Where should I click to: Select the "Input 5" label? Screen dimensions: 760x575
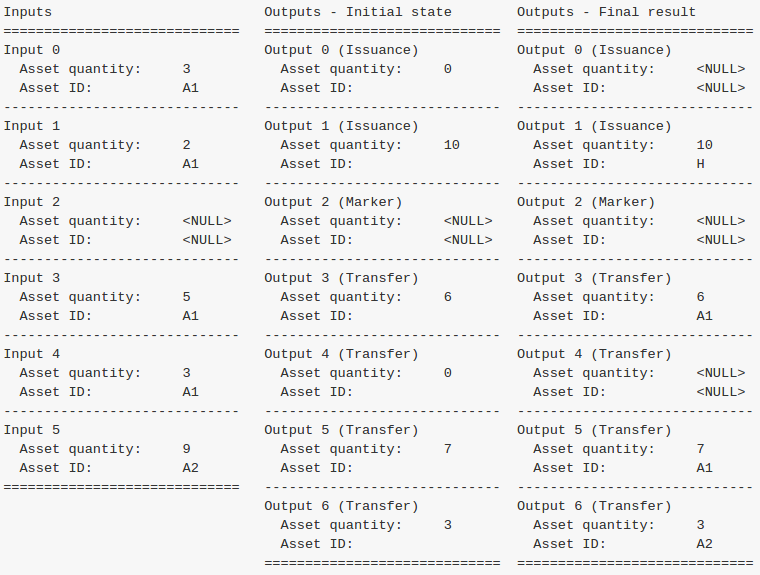[x=32, y=430]
